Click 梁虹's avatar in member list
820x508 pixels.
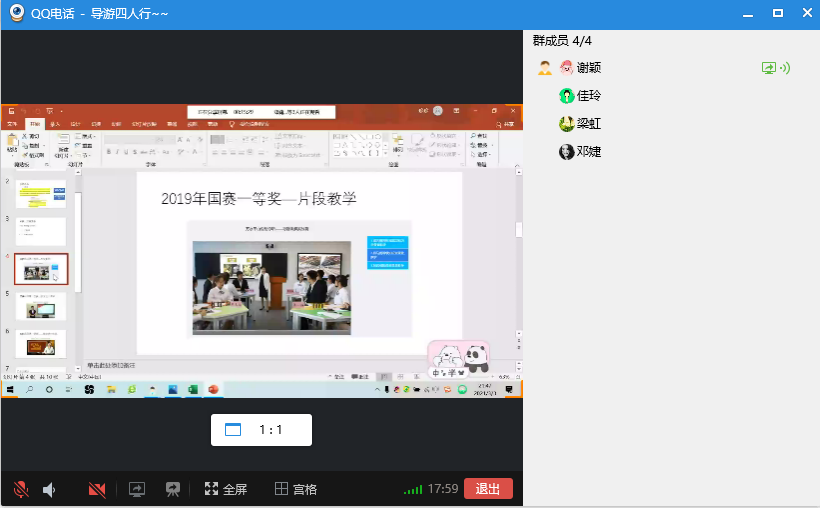pos(567,124)
